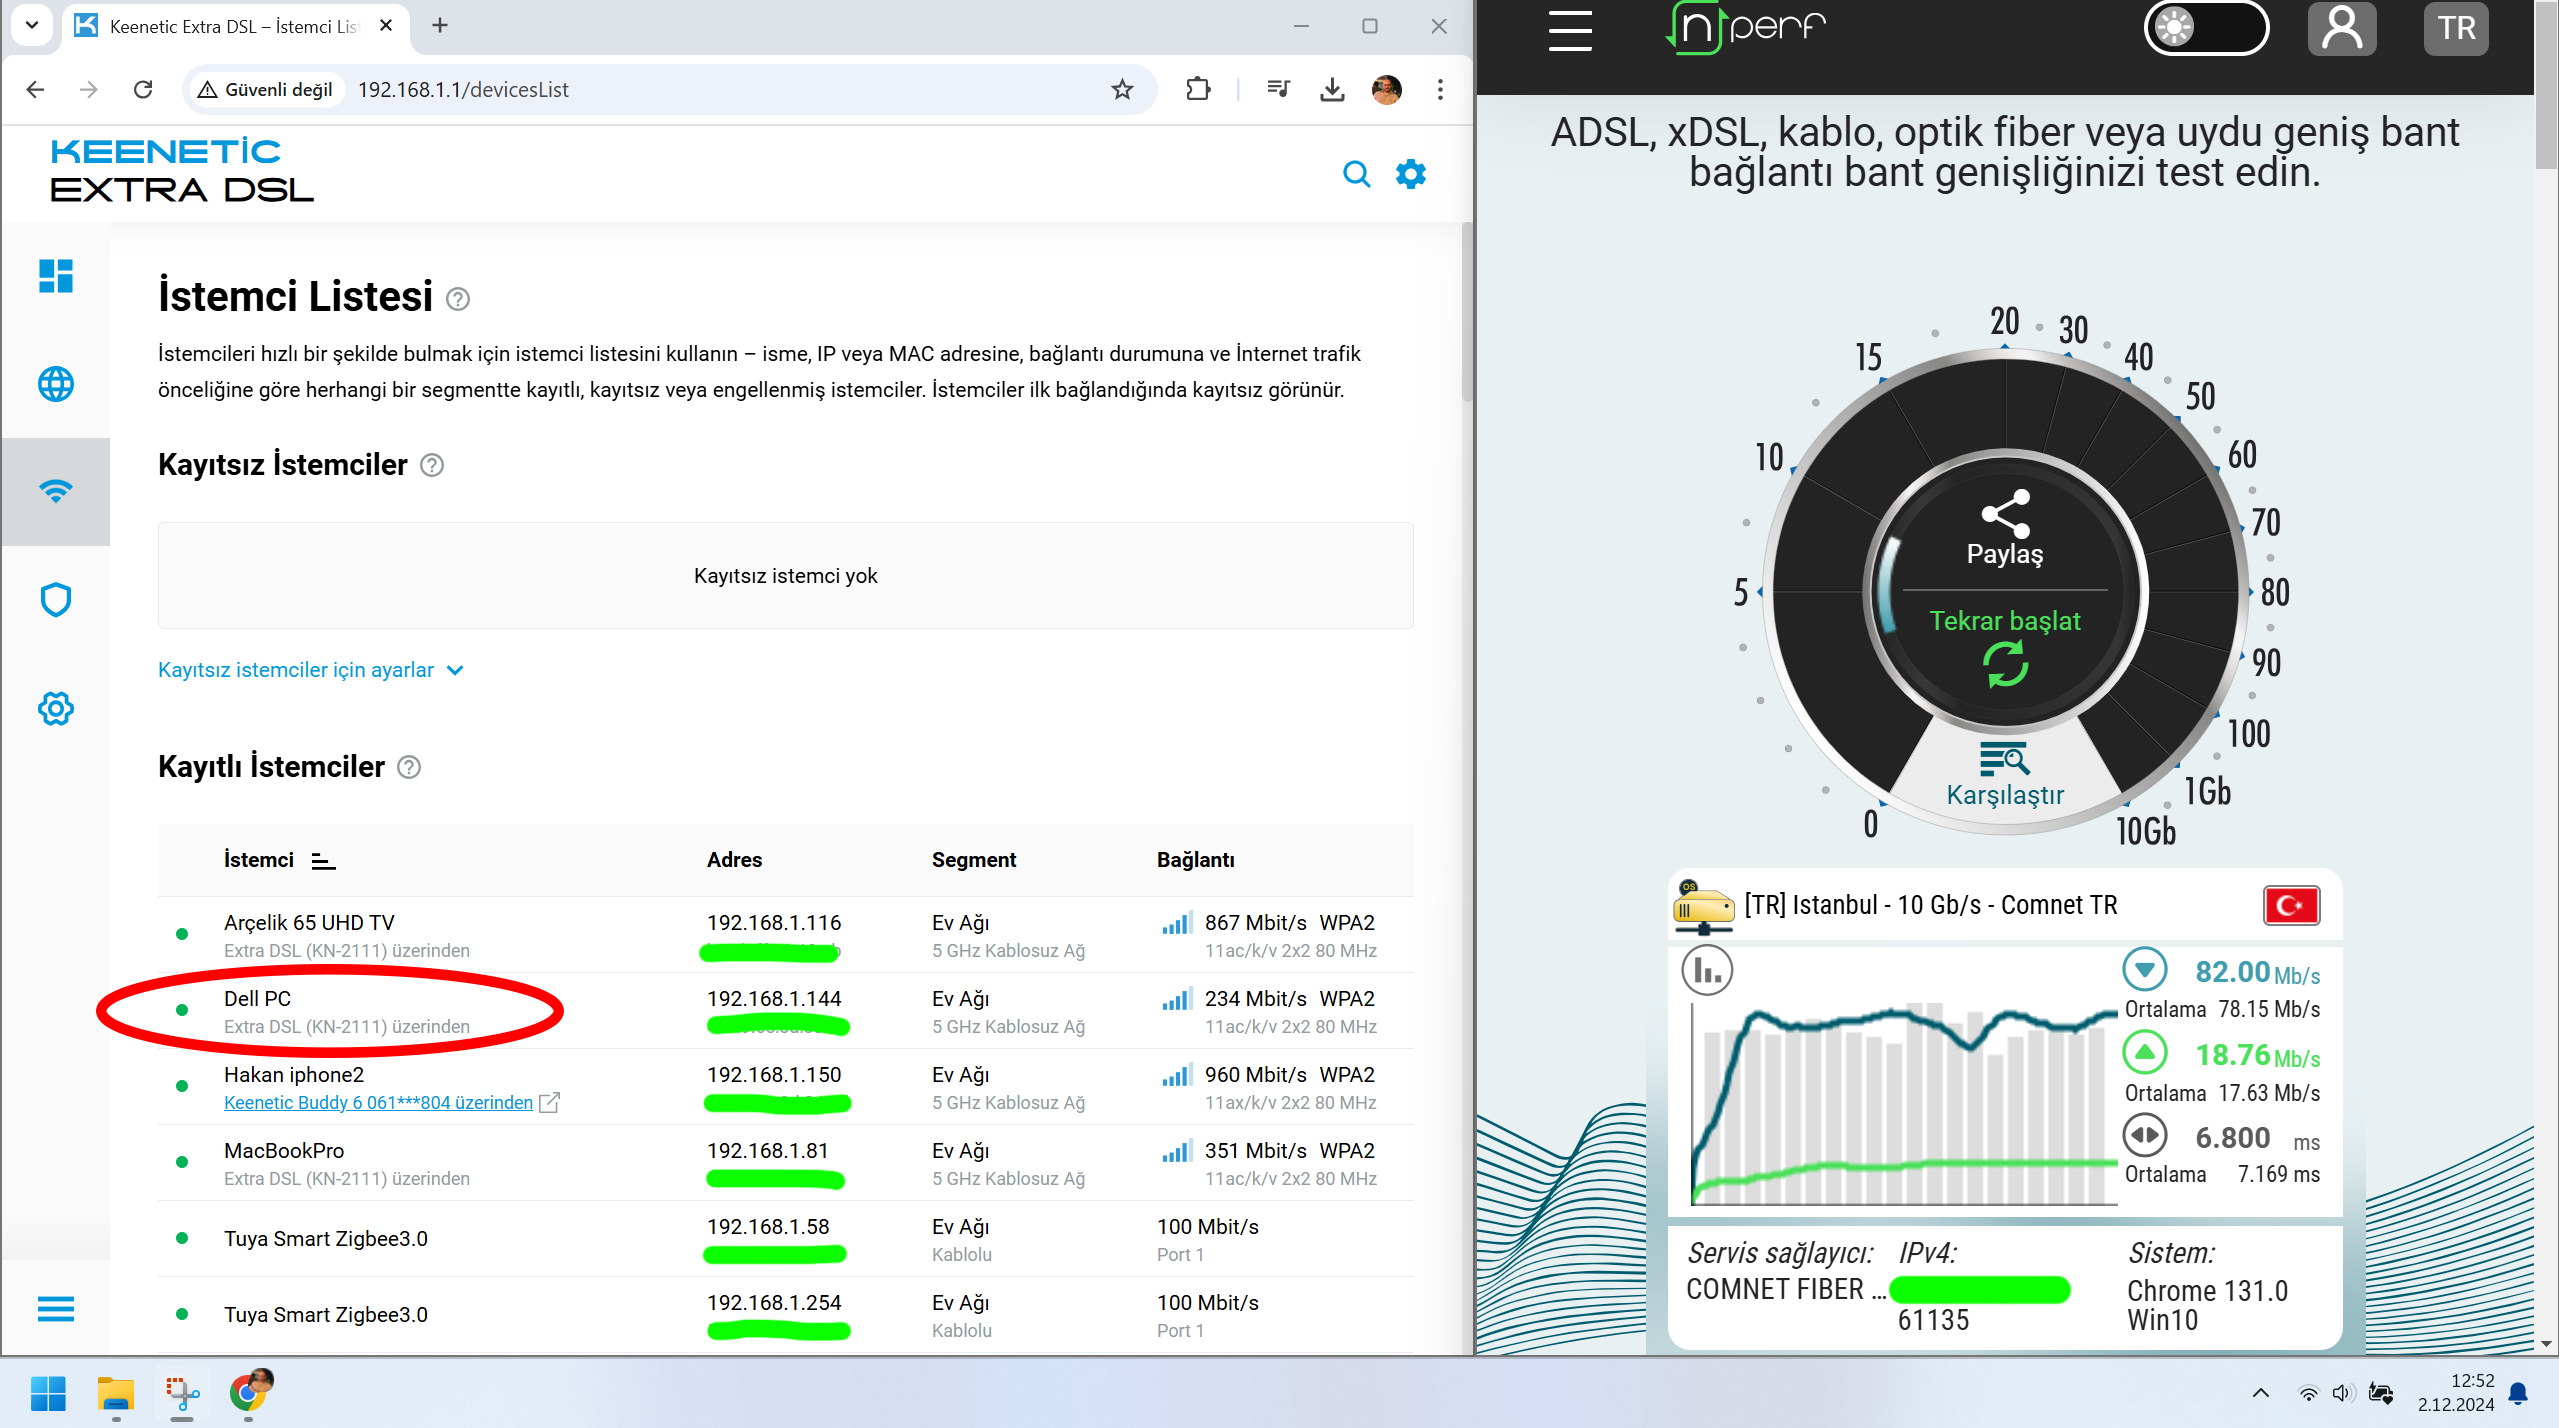Go back in Chrome
Screen dimensions: 2559x1428
click(35, 89)
